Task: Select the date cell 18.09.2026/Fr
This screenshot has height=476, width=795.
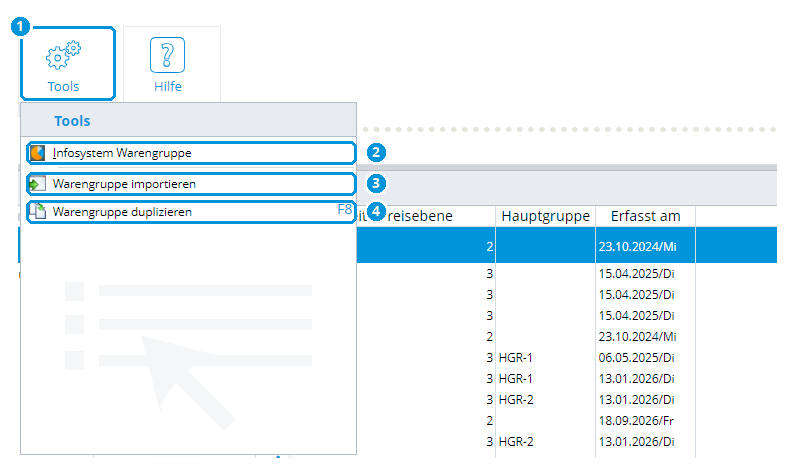Action: (x=636, y=421)
